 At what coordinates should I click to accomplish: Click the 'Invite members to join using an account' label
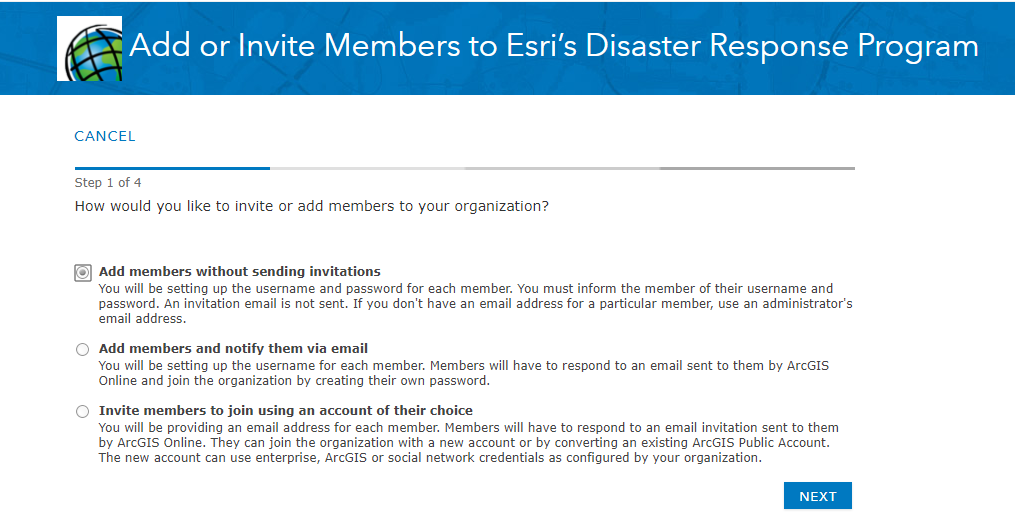(x=285, y=410)
